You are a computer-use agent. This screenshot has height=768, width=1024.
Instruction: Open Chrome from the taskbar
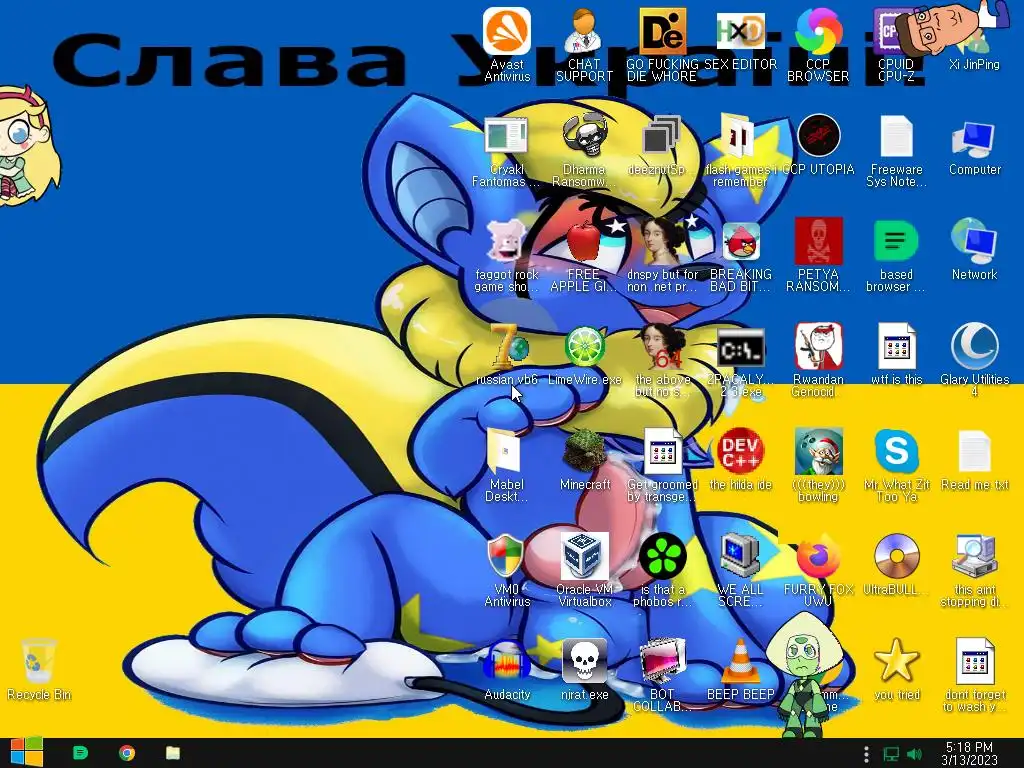(x=127, y=753)
